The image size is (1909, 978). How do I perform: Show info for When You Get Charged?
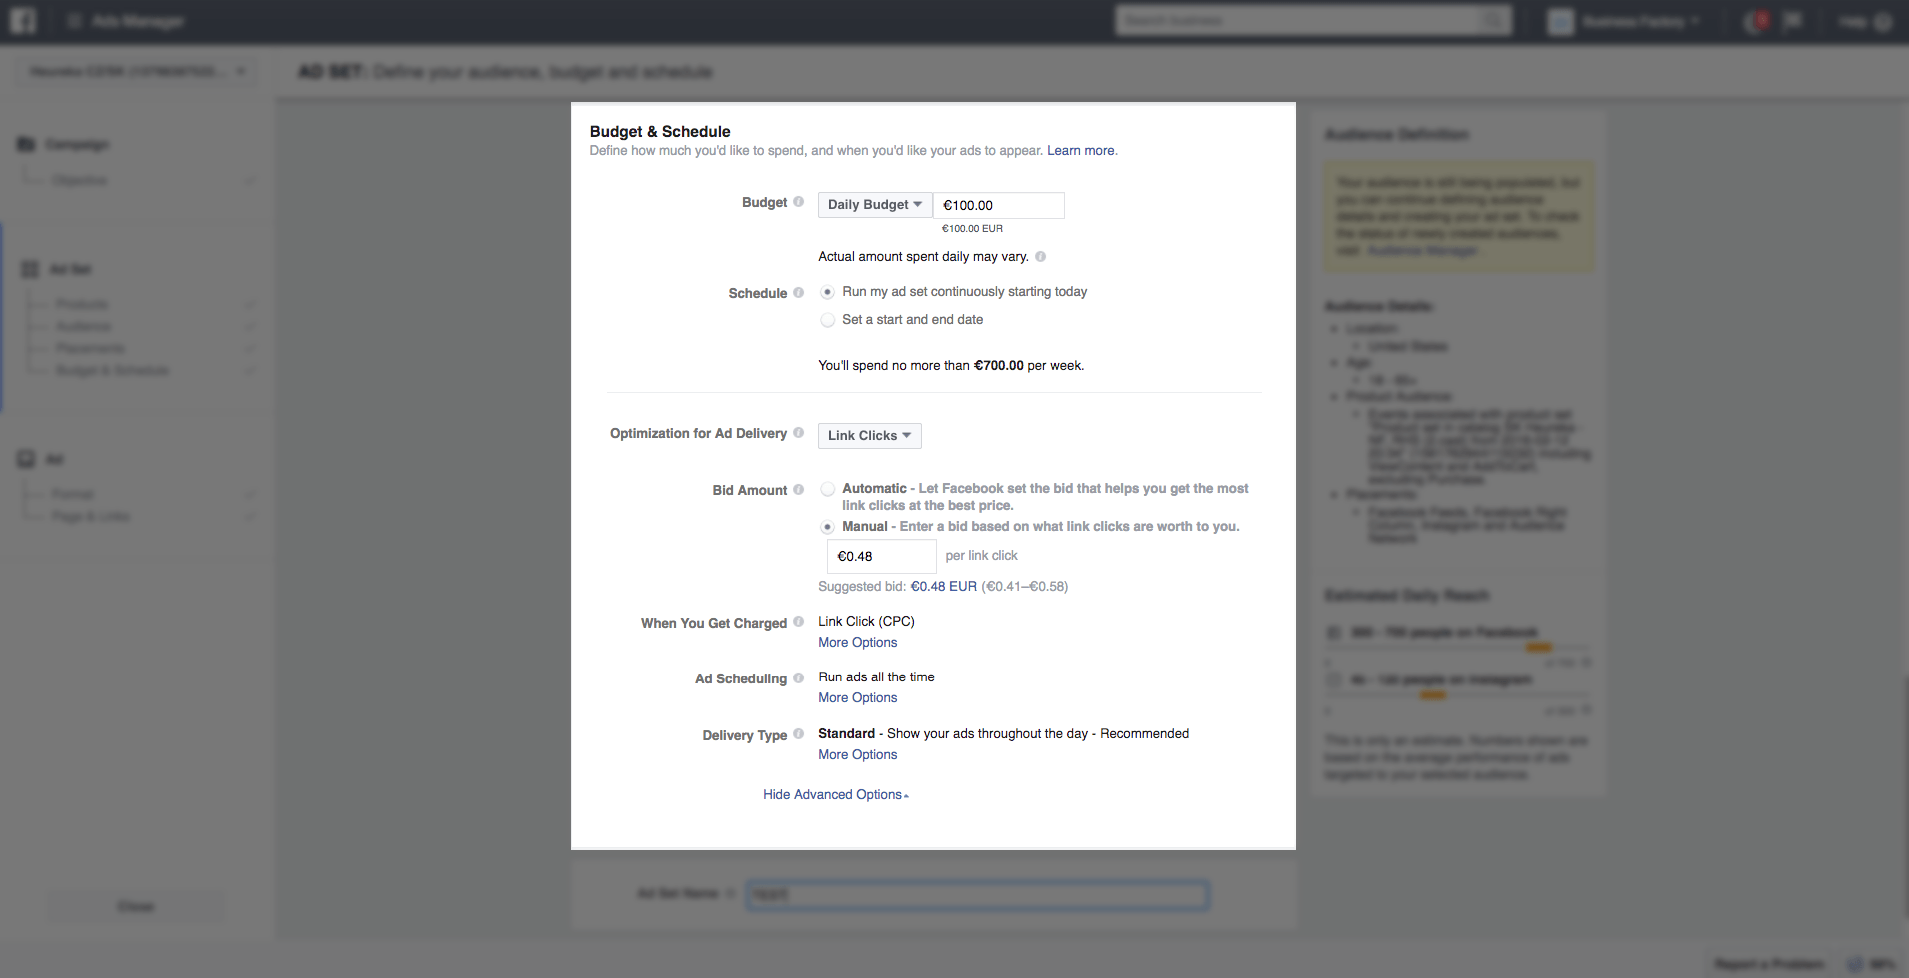(798, 622)
